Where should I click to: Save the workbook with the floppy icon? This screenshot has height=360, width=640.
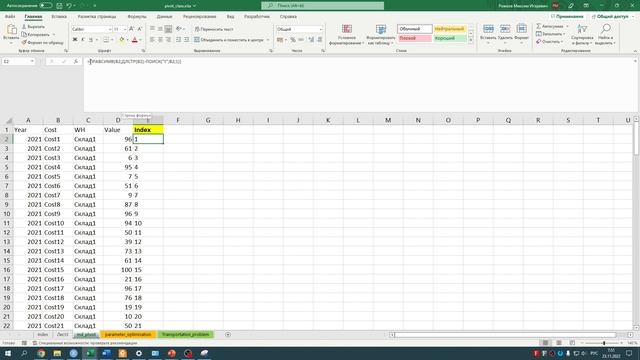point(60,6)
